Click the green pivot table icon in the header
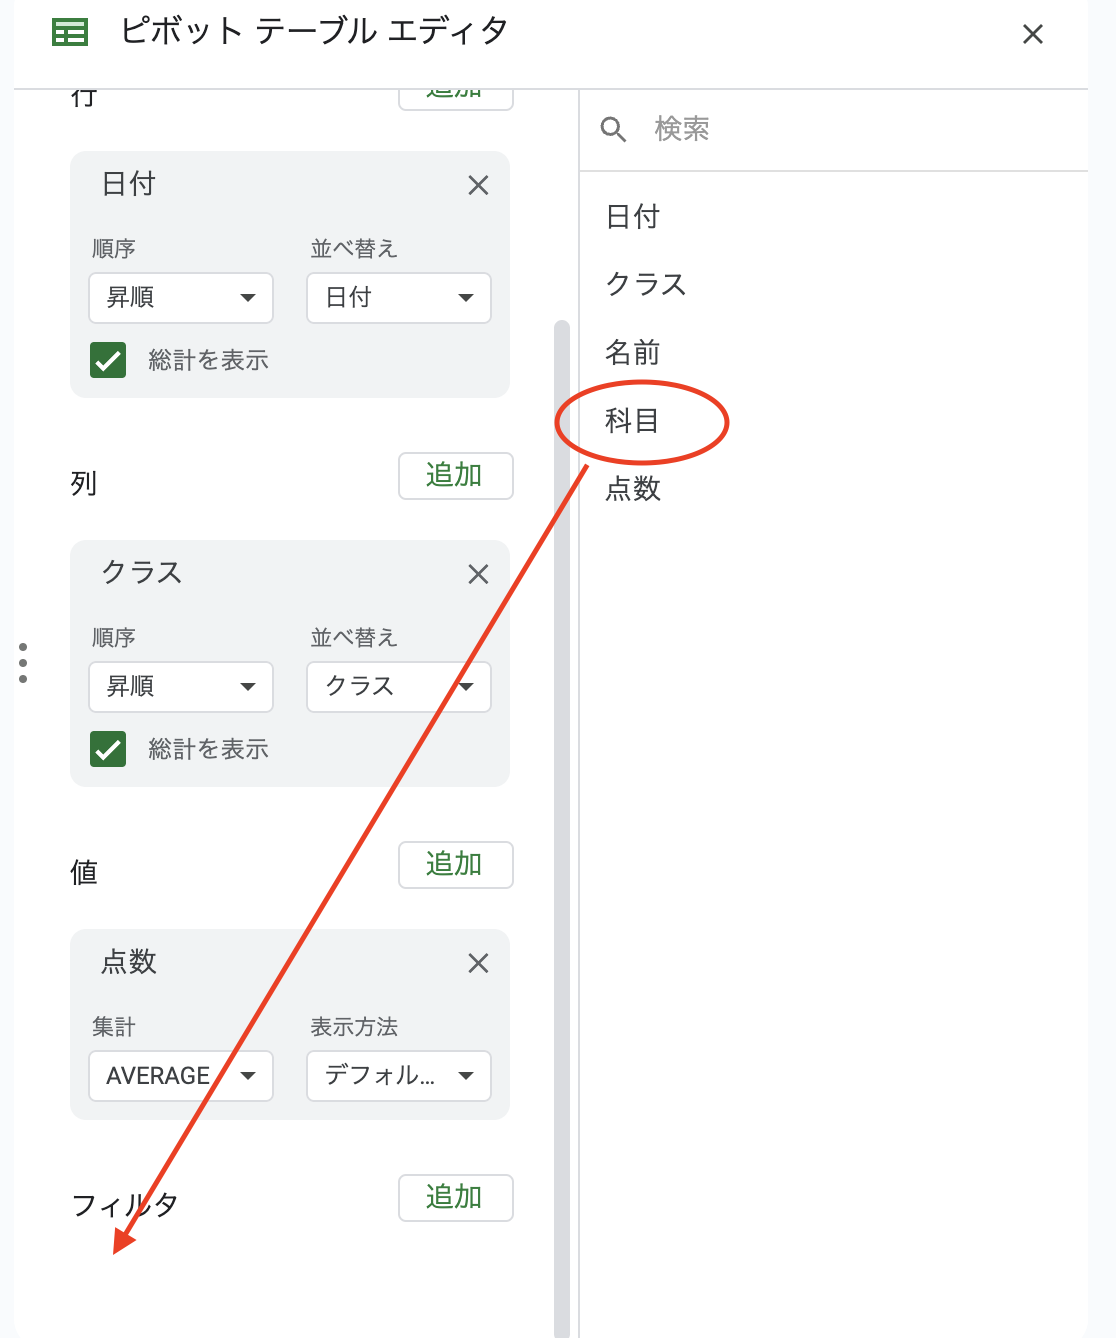Image resolution: width=1116 pixels, height=1338 pixels. (x=70, y=32)
